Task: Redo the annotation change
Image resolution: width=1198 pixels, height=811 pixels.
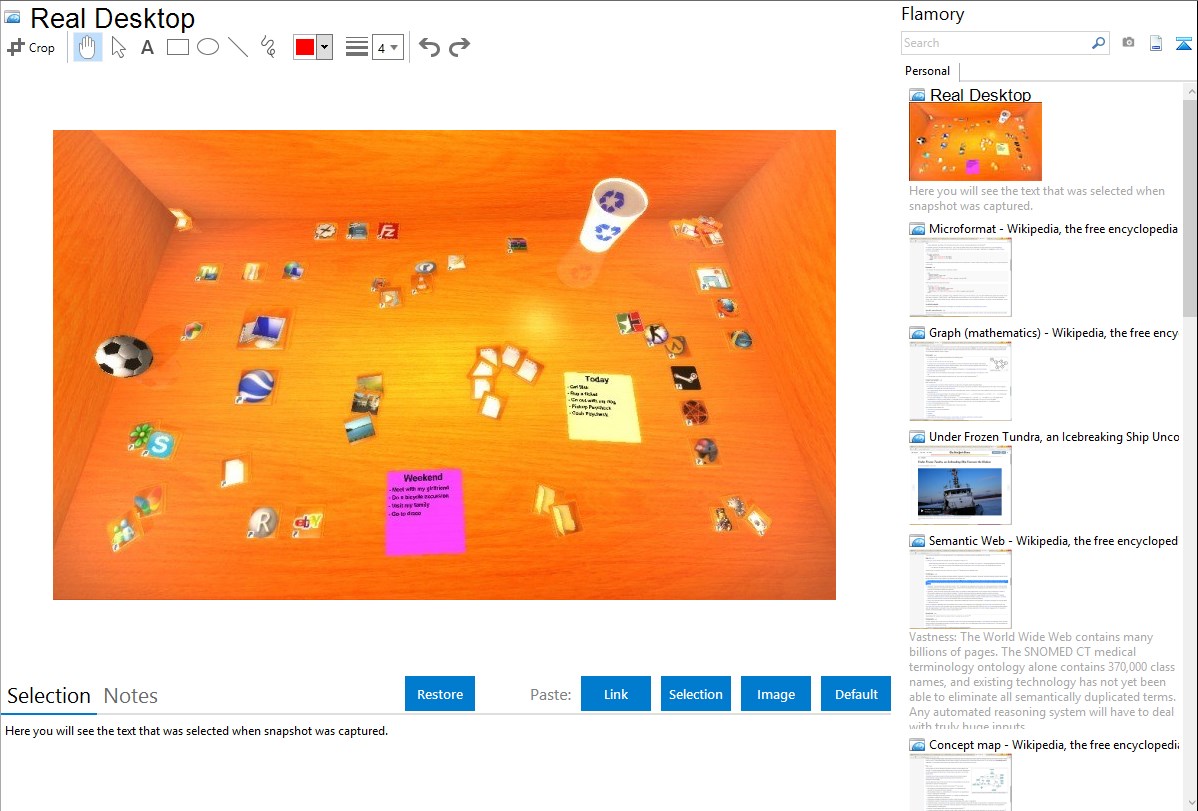Action: (x=459, y=47)
